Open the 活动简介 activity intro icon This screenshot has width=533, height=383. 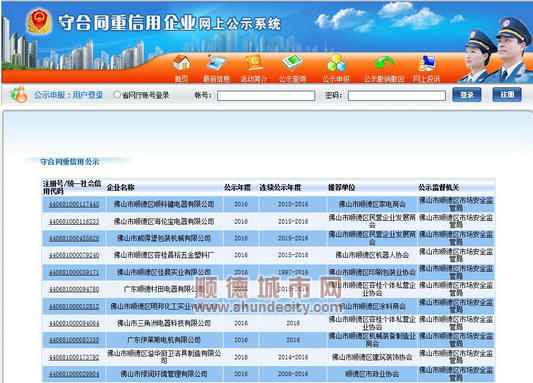click(254, 63)
